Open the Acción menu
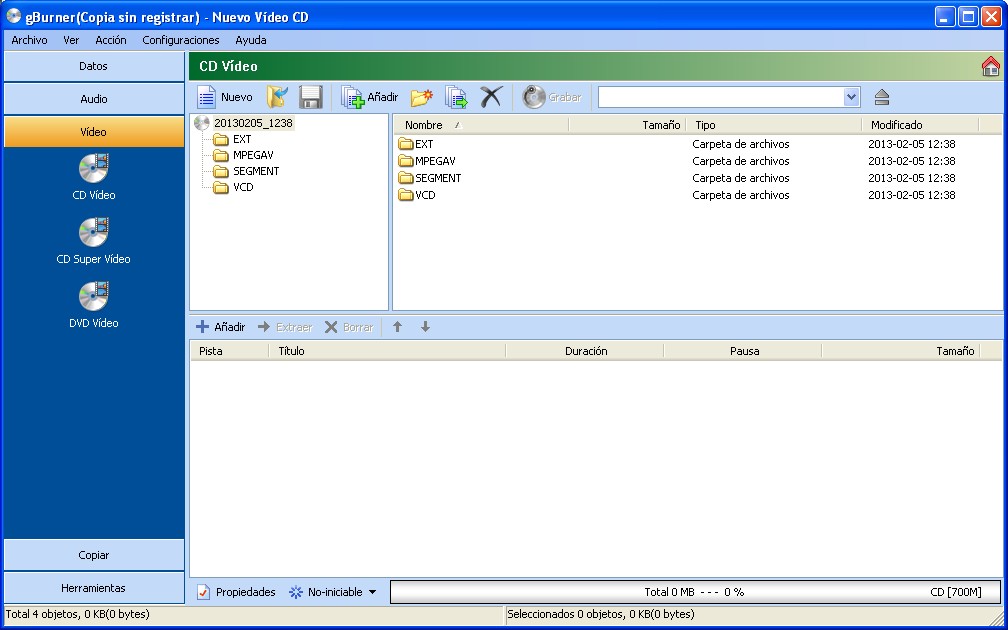The height and width of the screenshot is (630, 1008). (x=111, y=40)
